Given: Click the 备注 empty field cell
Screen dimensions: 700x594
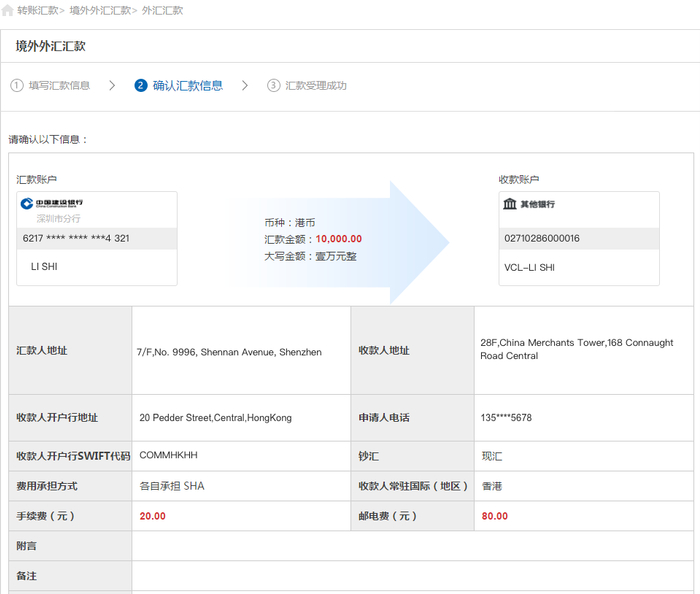Looking at the screenshot, I should click(412, 576).
